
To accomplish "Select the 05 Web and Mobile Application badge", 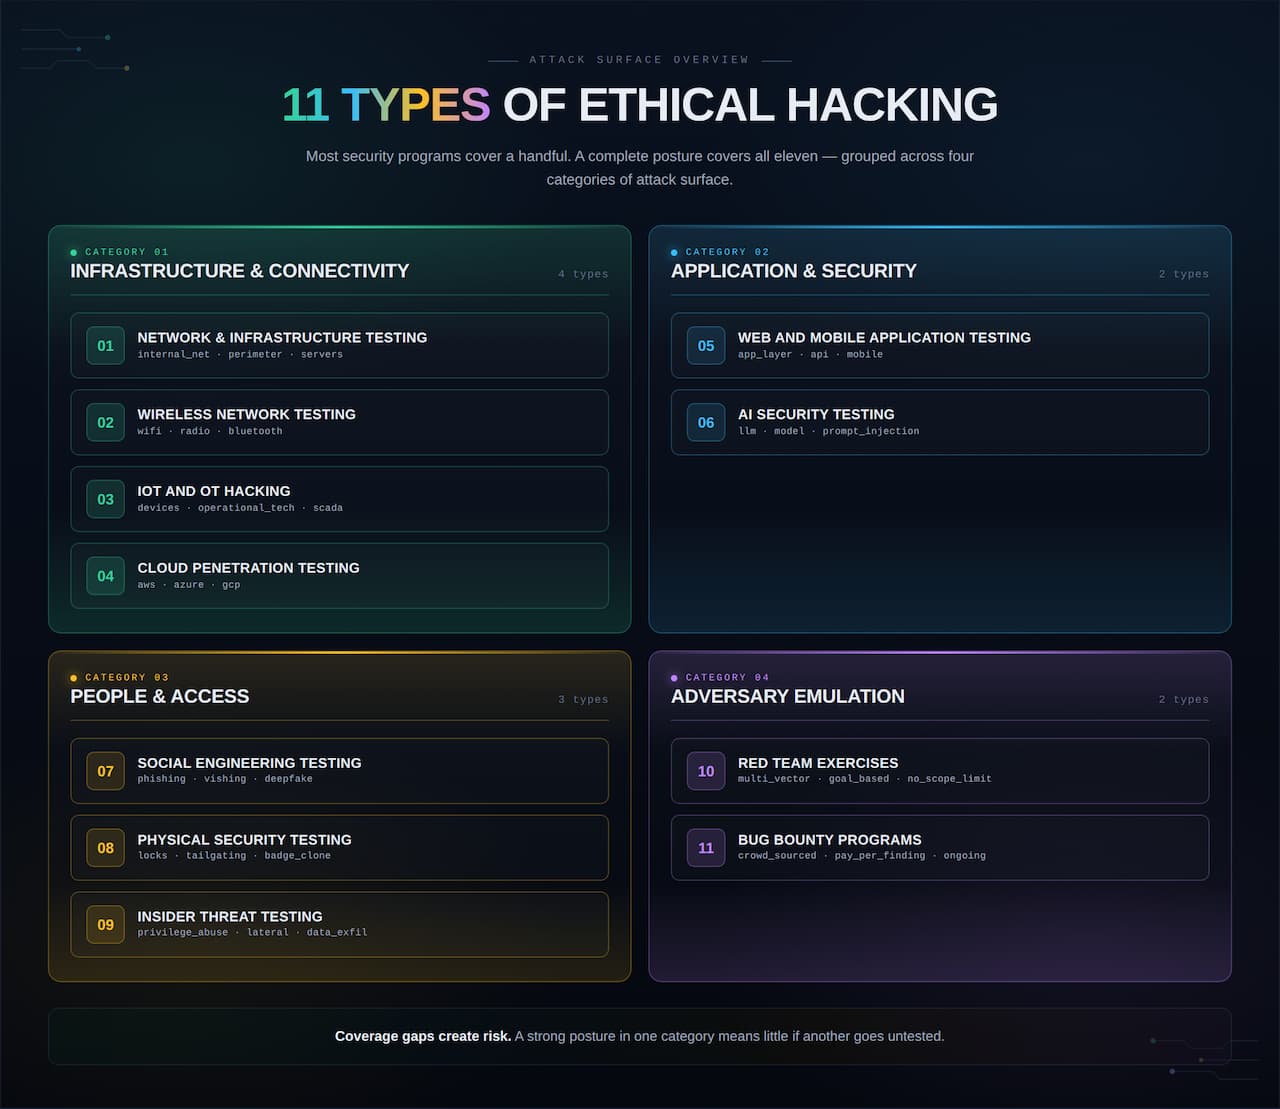I will point(706,345).
